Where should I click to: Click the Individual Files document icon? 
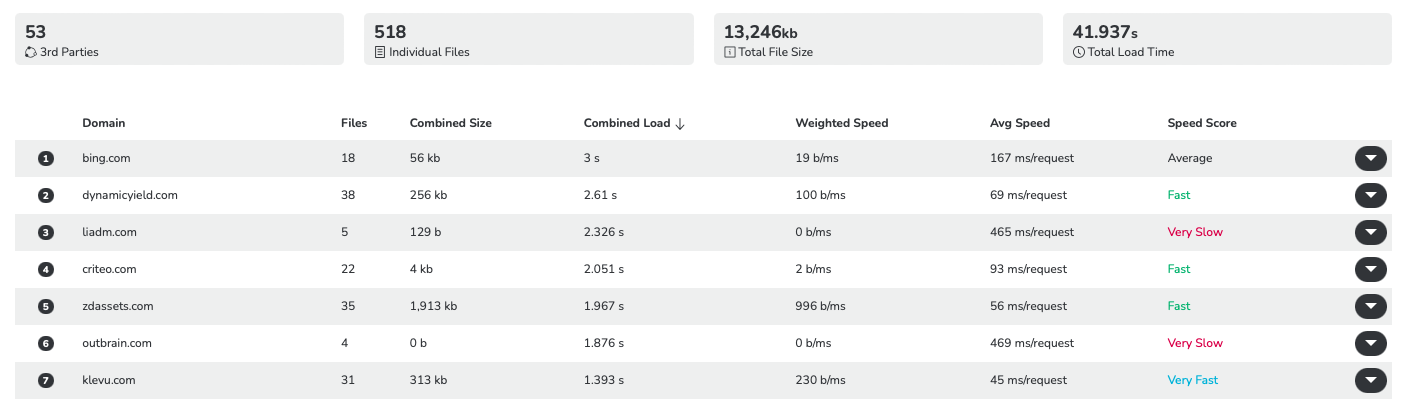click(x=380, y=52)
